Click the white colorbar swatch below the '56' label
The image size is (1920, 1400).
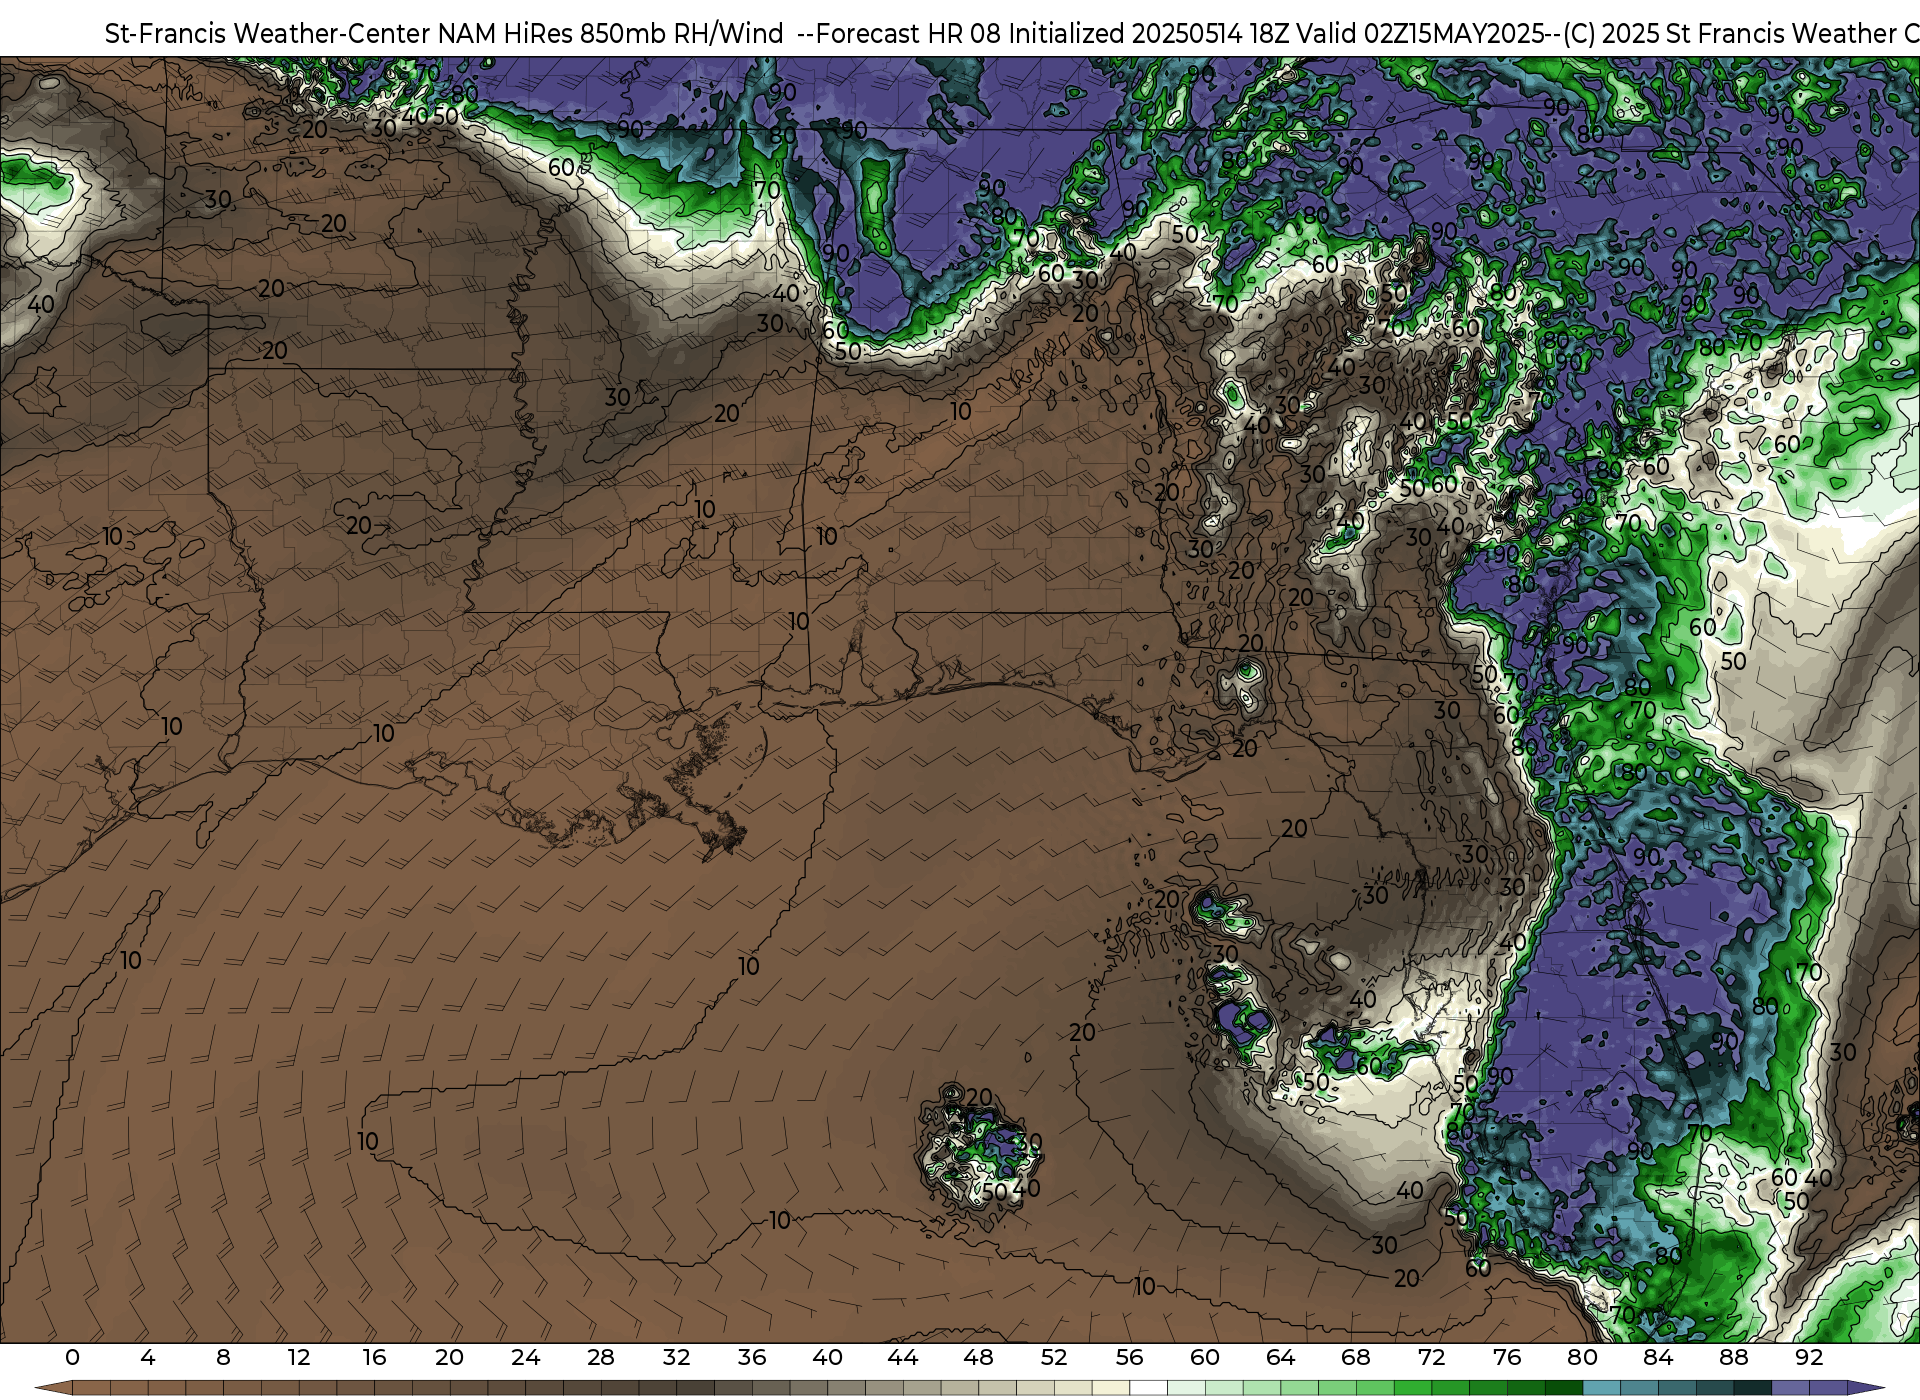coord(1148,1388)
